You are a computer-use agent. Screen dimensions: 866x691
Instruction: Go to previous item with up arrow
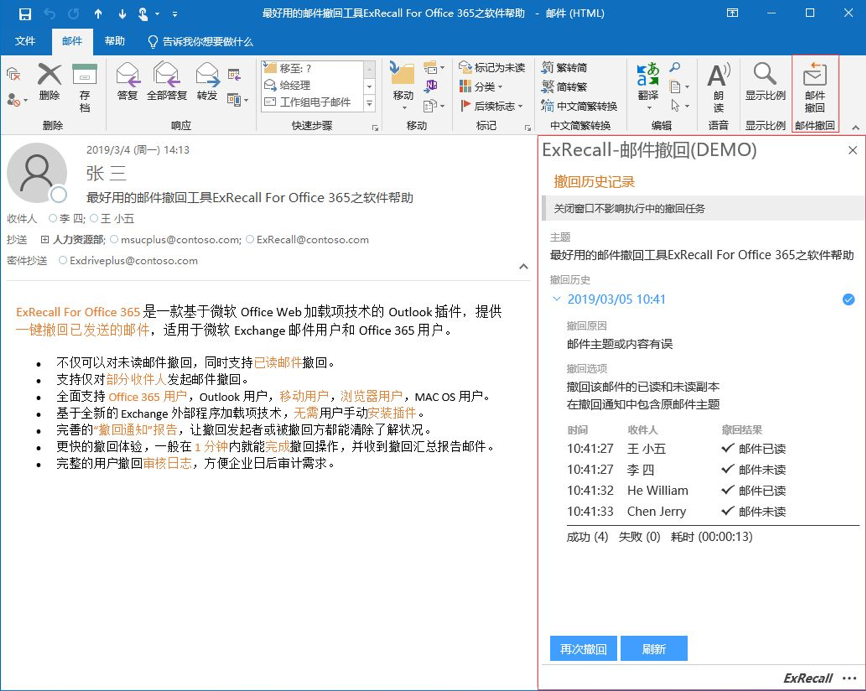[98, 14]
